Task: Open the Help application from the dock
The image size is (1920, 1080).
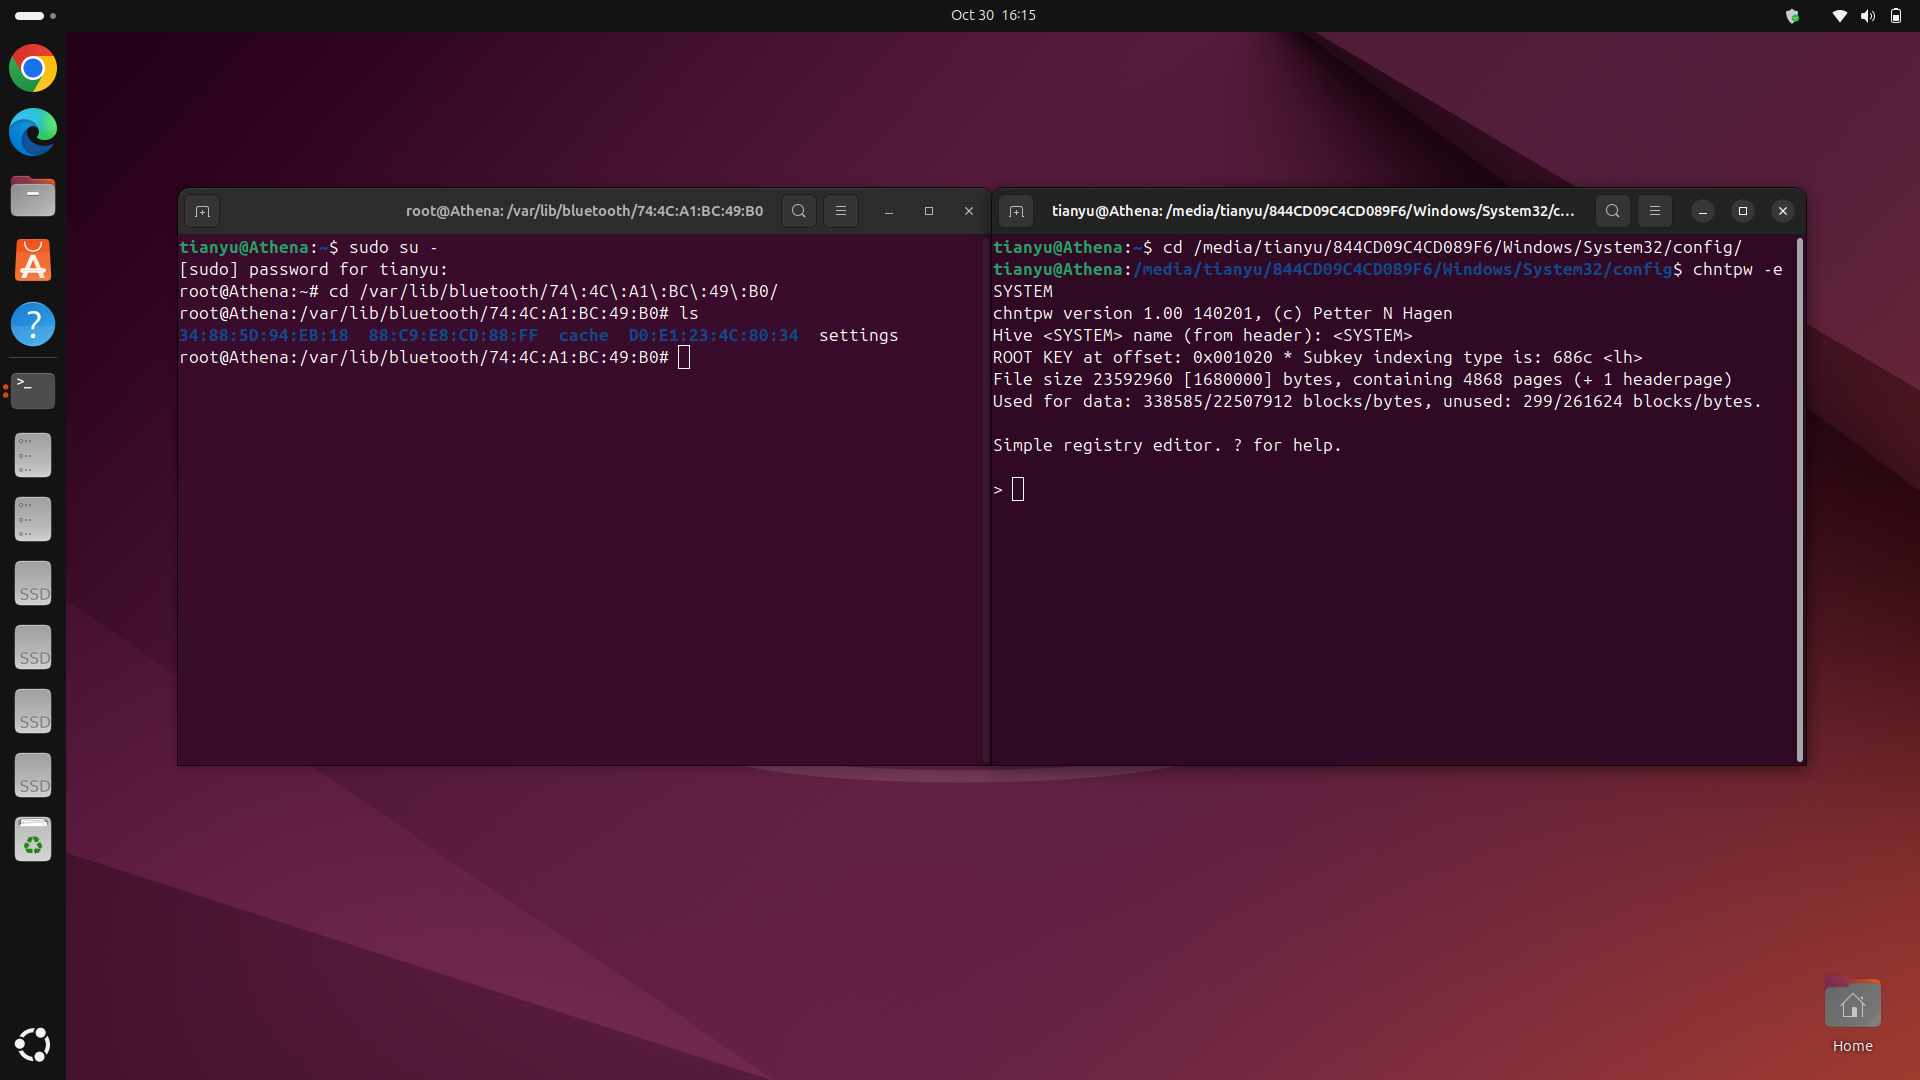Action: pyautogui.click(x=33, y=324)
